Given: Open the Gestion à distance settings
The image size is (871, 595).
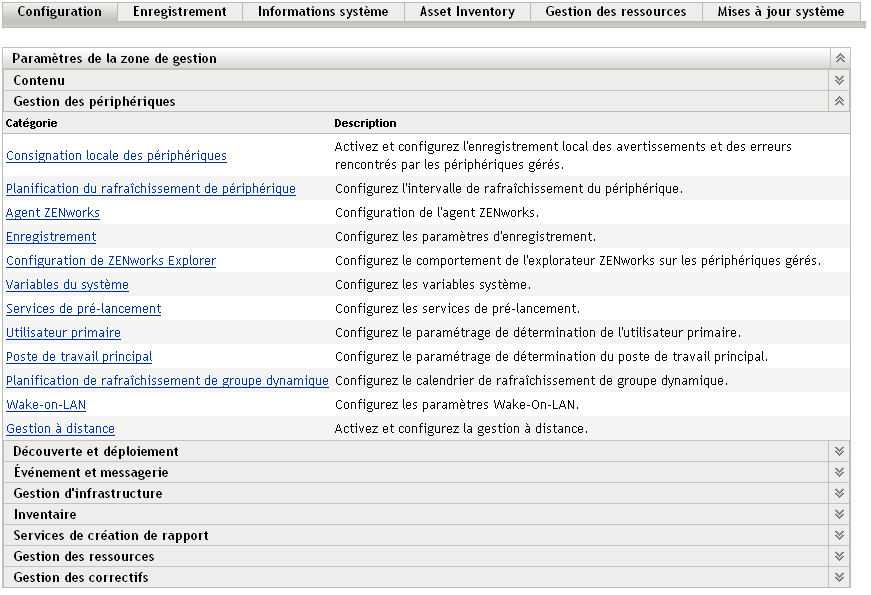Looking at the screenshot, I should tap(60, 428).
